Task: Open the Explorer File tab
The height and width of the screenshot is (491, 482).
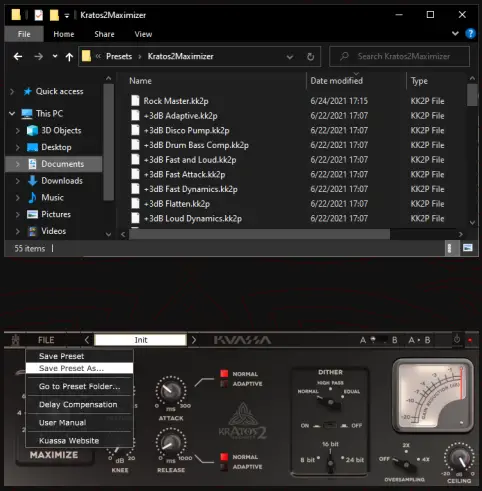Action: [24, 34]
